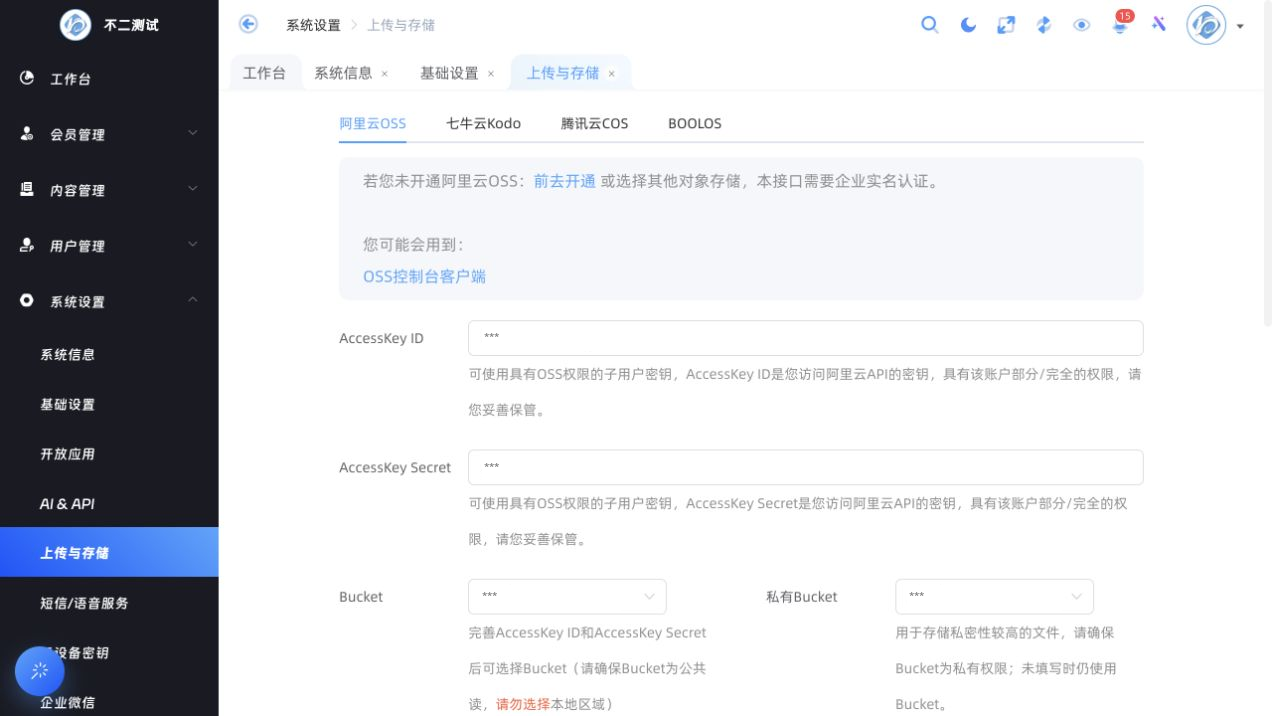Viewport: 1272px width, 716px height.
Task: Click the 不二测试 site title
Action: click(x=131, y=25)
